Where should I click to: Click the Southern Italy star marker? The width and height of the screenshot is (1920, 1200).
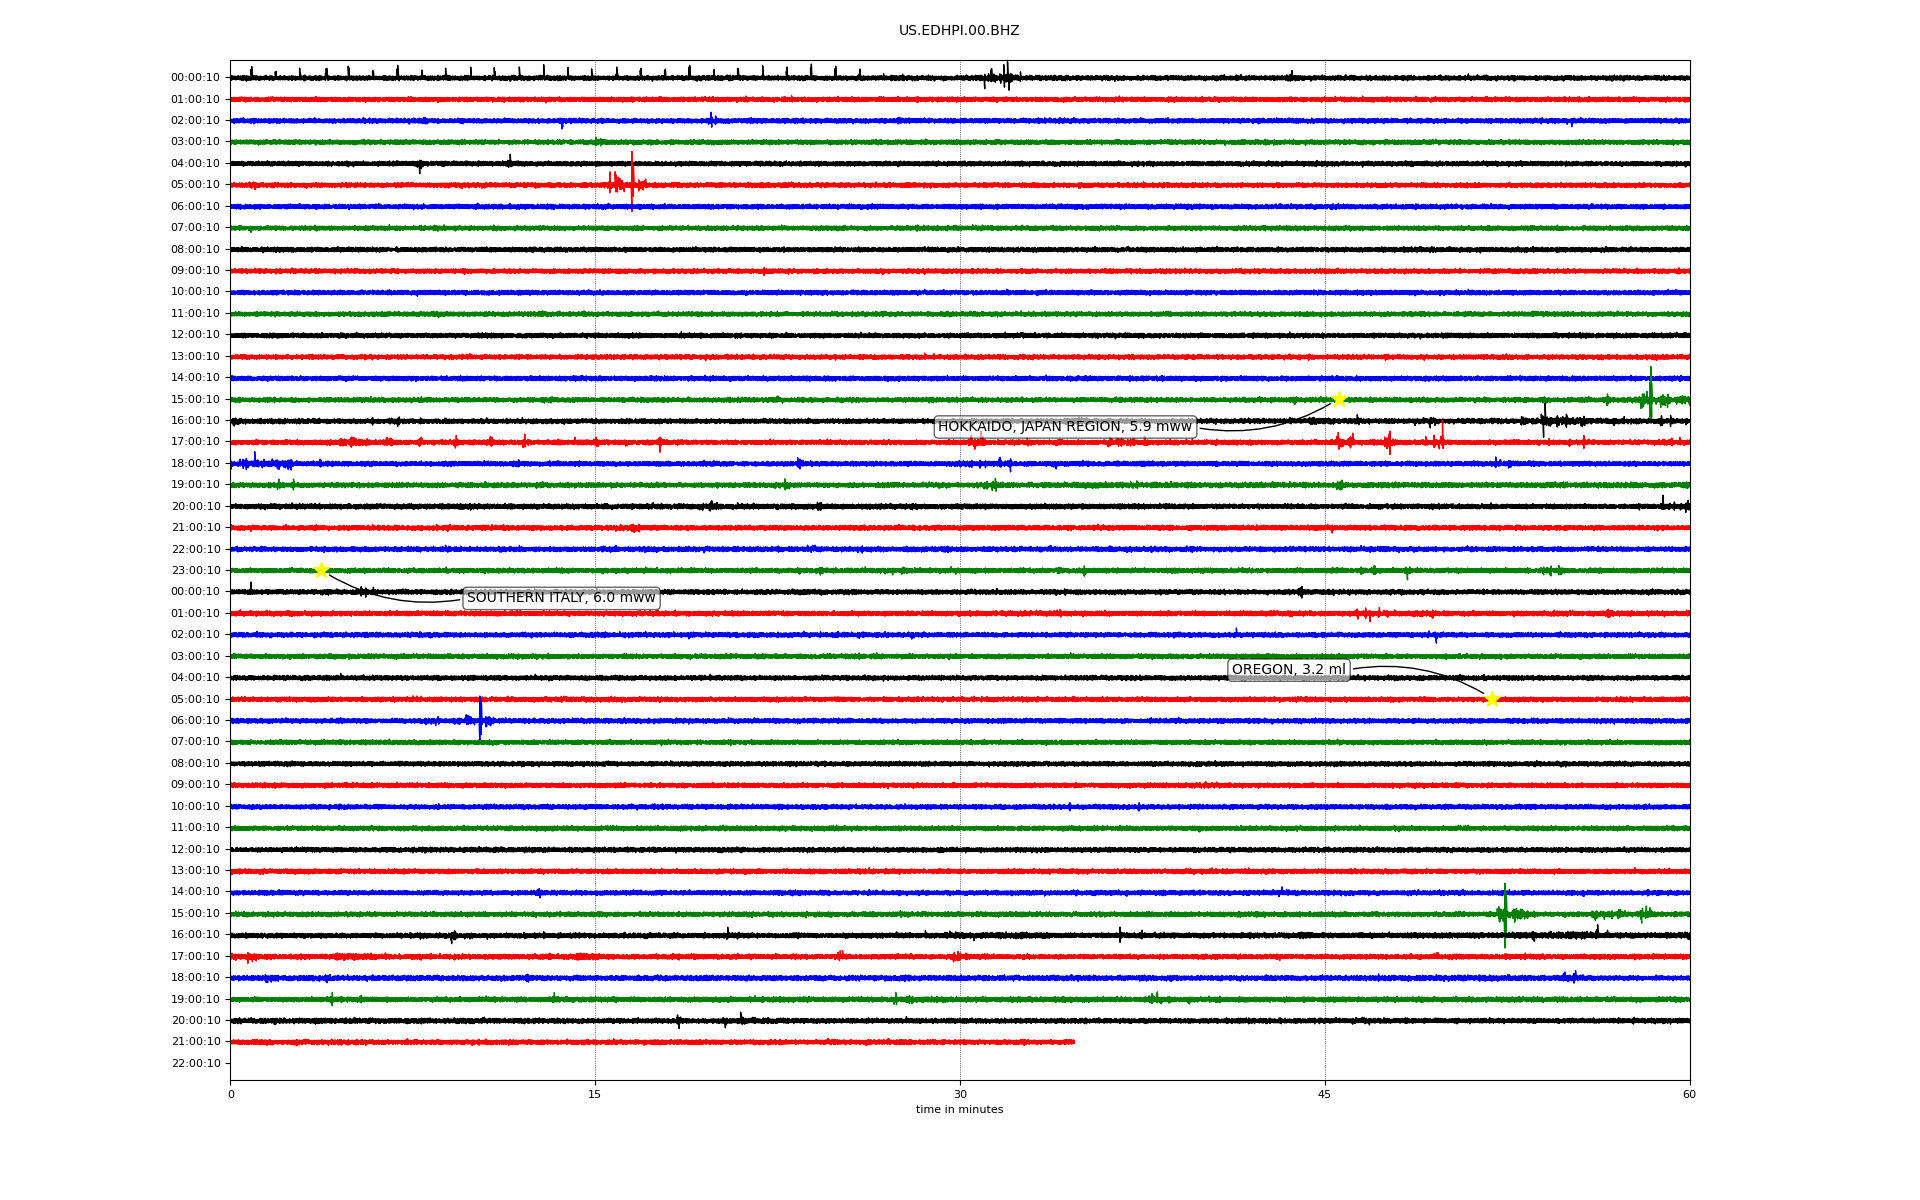pyautogui.click(x=321, y=570)
